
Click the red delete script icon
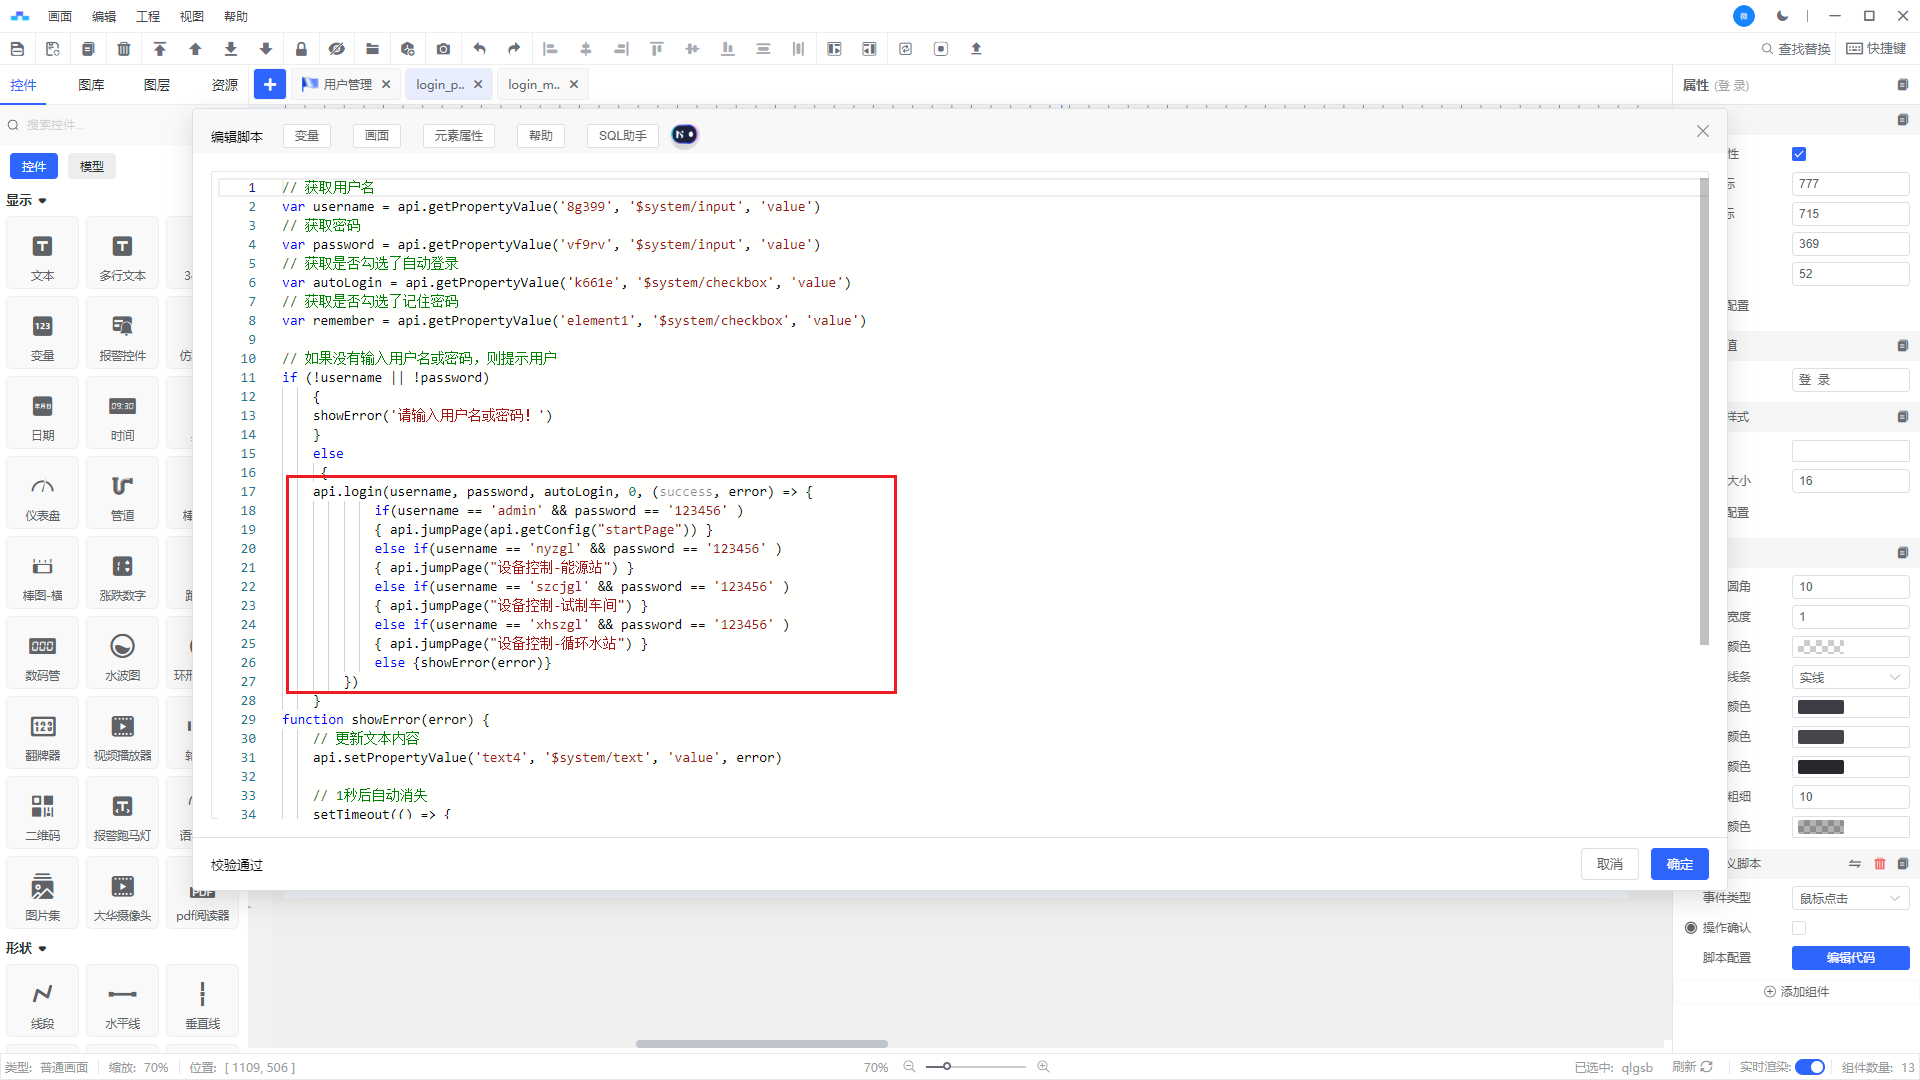(x=1879, y=864)
